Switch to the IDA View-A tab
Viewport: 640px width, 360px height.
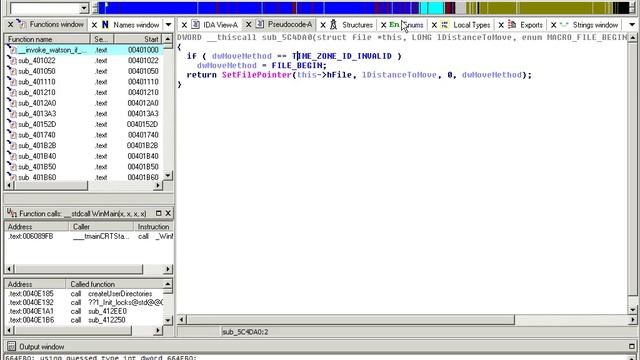coord(220,25)
